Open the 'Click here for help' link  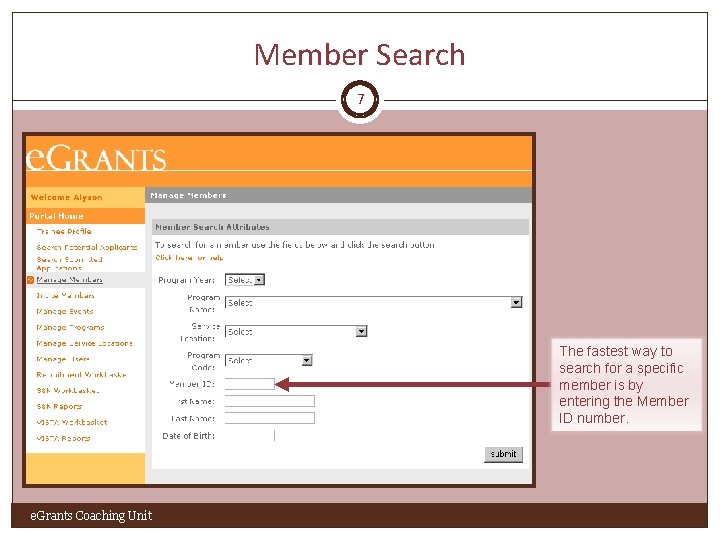189,258
